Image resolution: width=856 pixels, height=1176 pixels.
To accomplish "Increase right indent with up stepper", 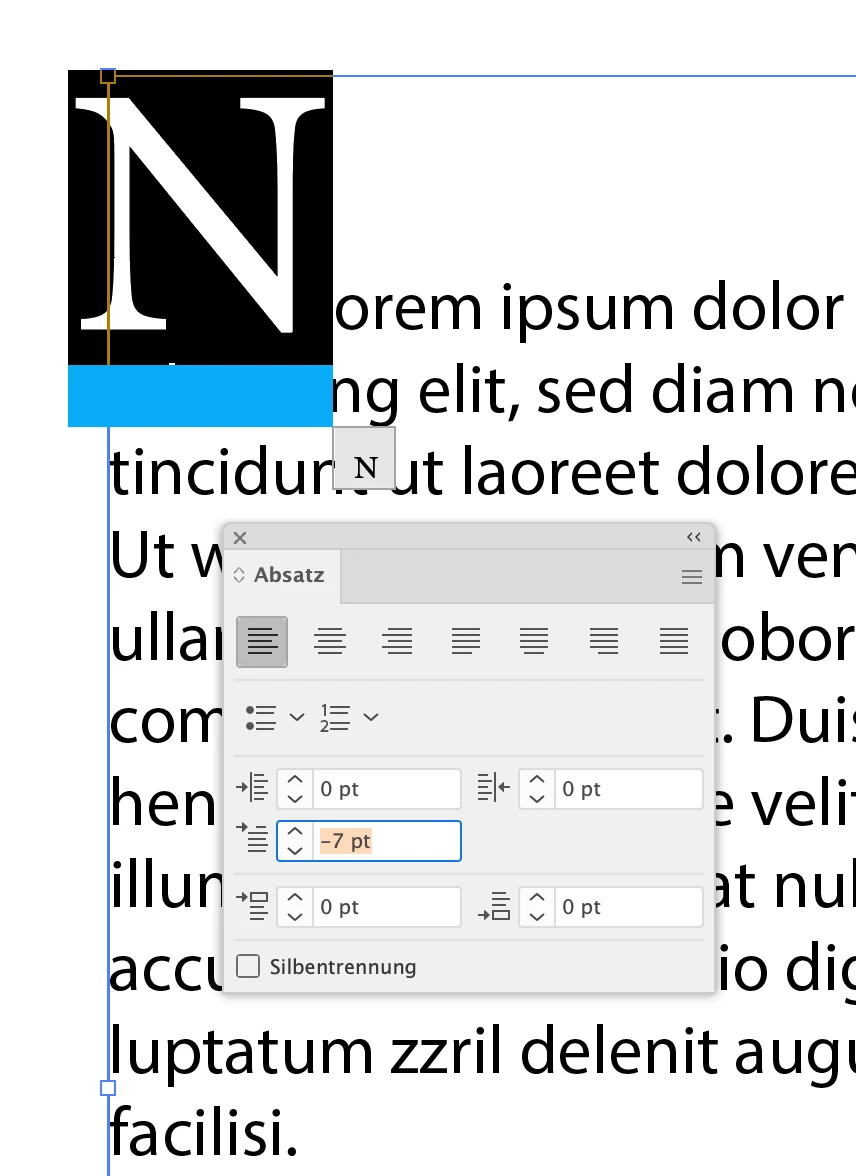I will click(537, 779).
